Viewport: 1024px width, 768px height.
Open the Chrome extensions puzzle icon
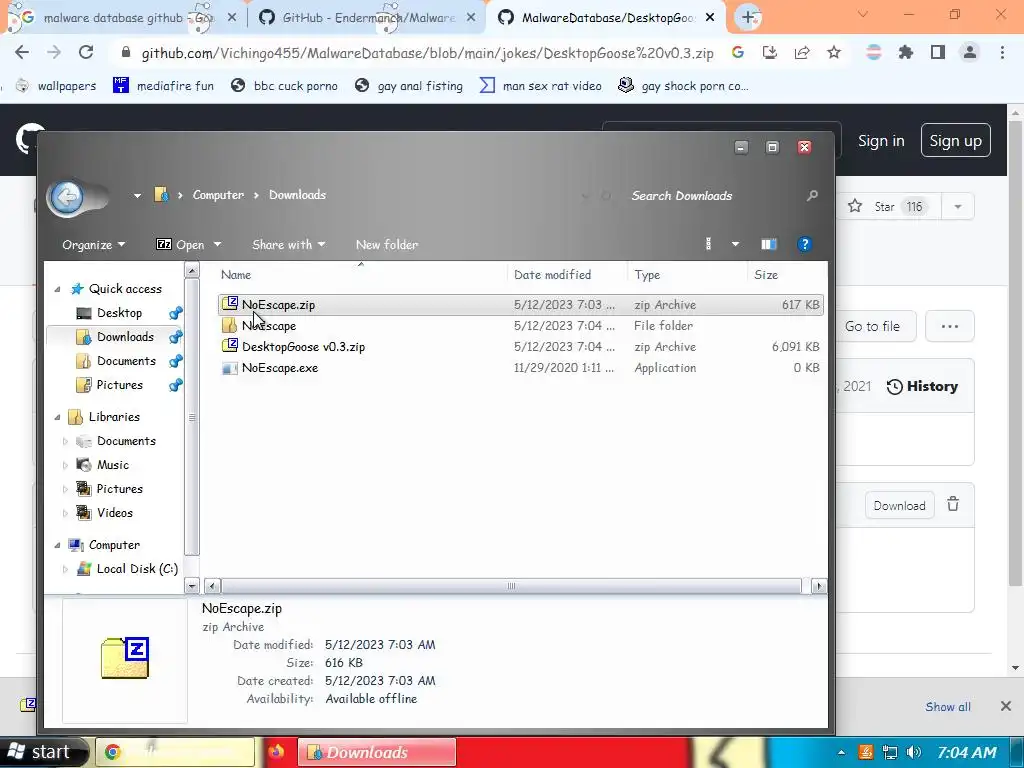[906, 52]
